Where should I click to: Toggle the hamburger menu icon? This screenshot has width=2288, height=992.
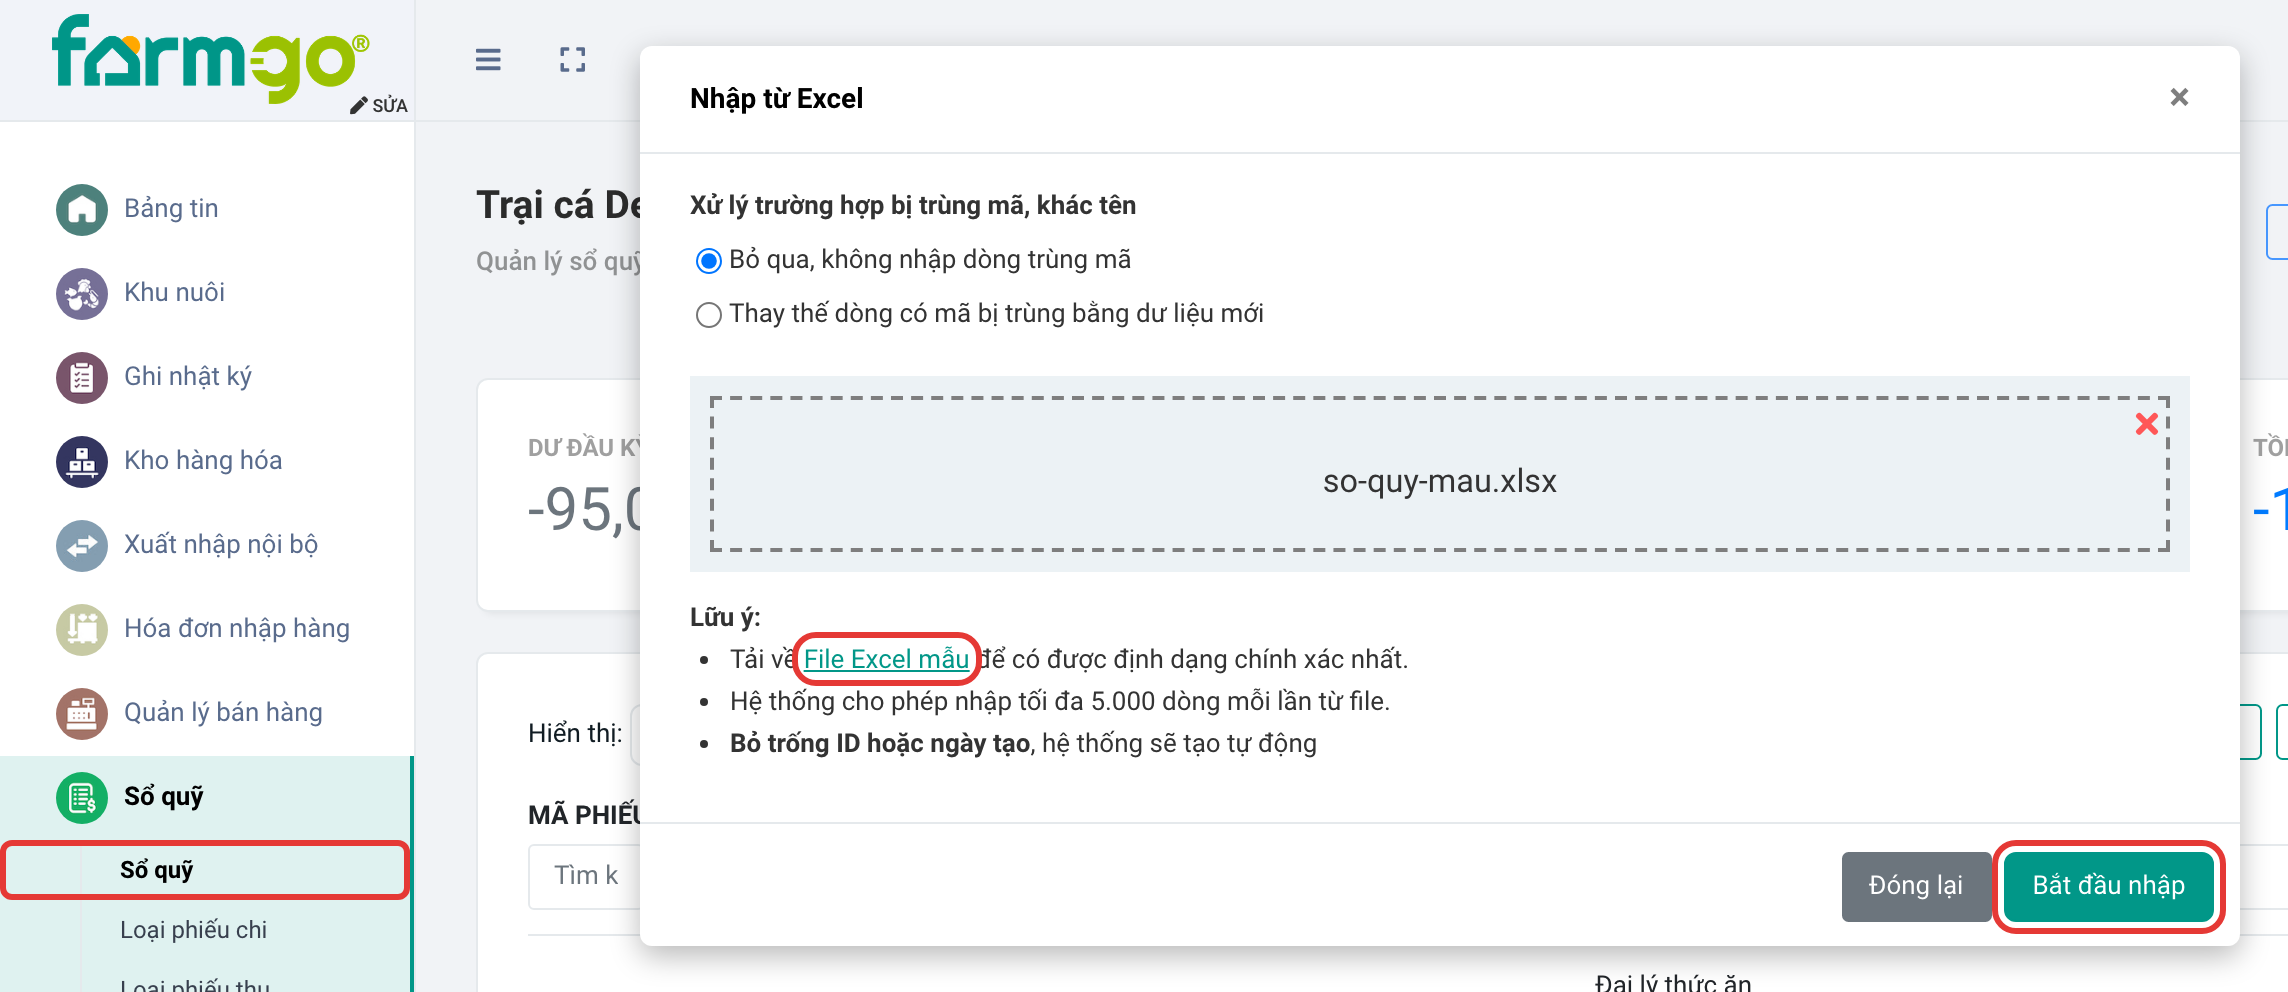pyautogui.click(x=488, y=60)
